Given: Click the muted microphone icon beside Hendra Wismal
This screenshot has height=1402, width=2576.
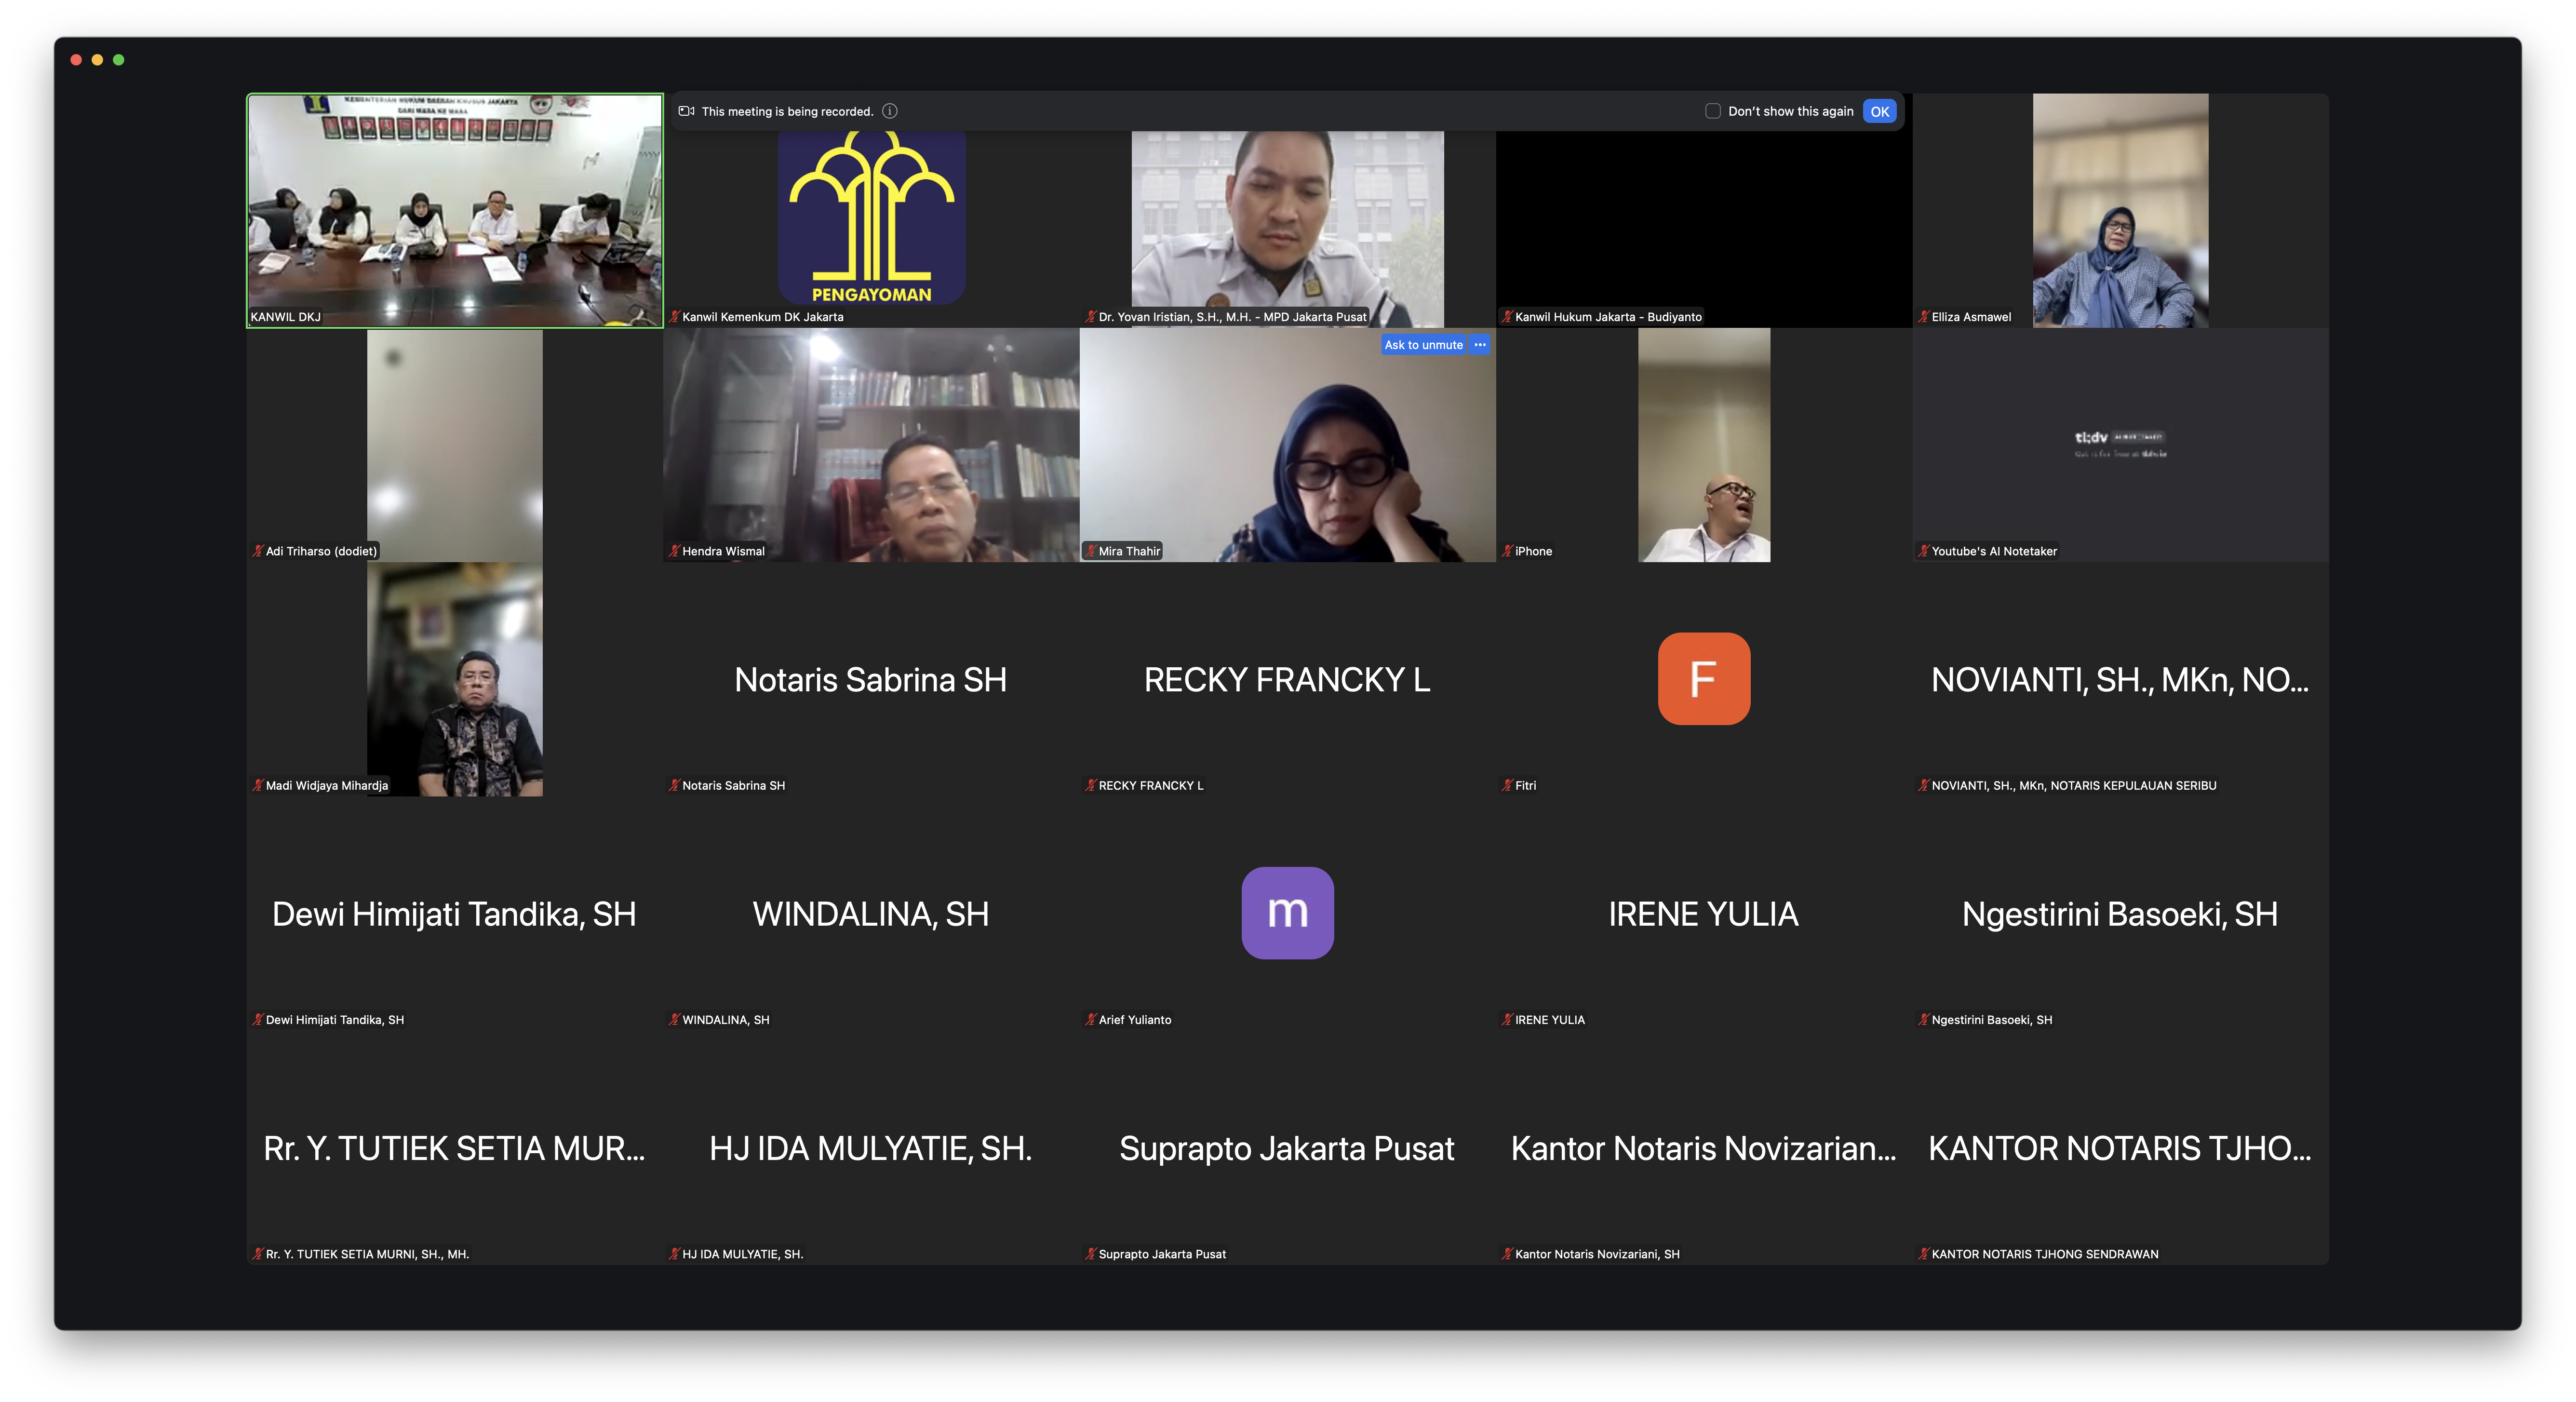Looking at the screenshot, I should click(674, 550).
